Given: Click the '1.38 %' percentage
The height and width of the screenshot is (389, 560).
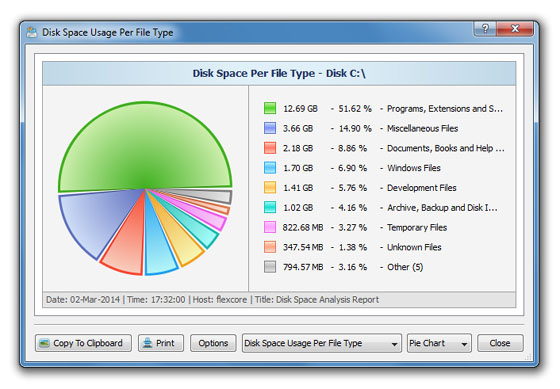Looking at the screenshot, I should tap(352, 247).
